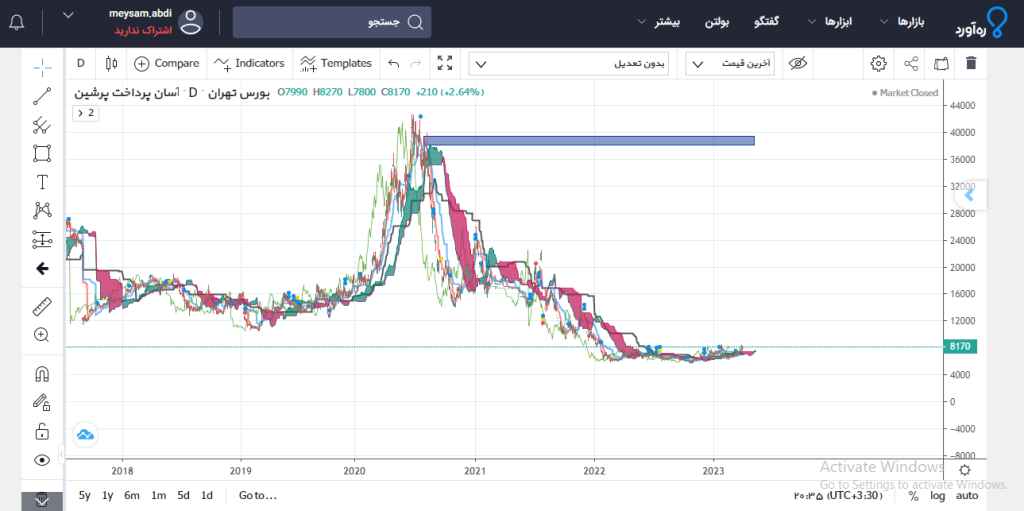Open Go to date dialog
The width and height of the screenshot is (1024, 511).
pyautogui.click(x=258, y=495)
